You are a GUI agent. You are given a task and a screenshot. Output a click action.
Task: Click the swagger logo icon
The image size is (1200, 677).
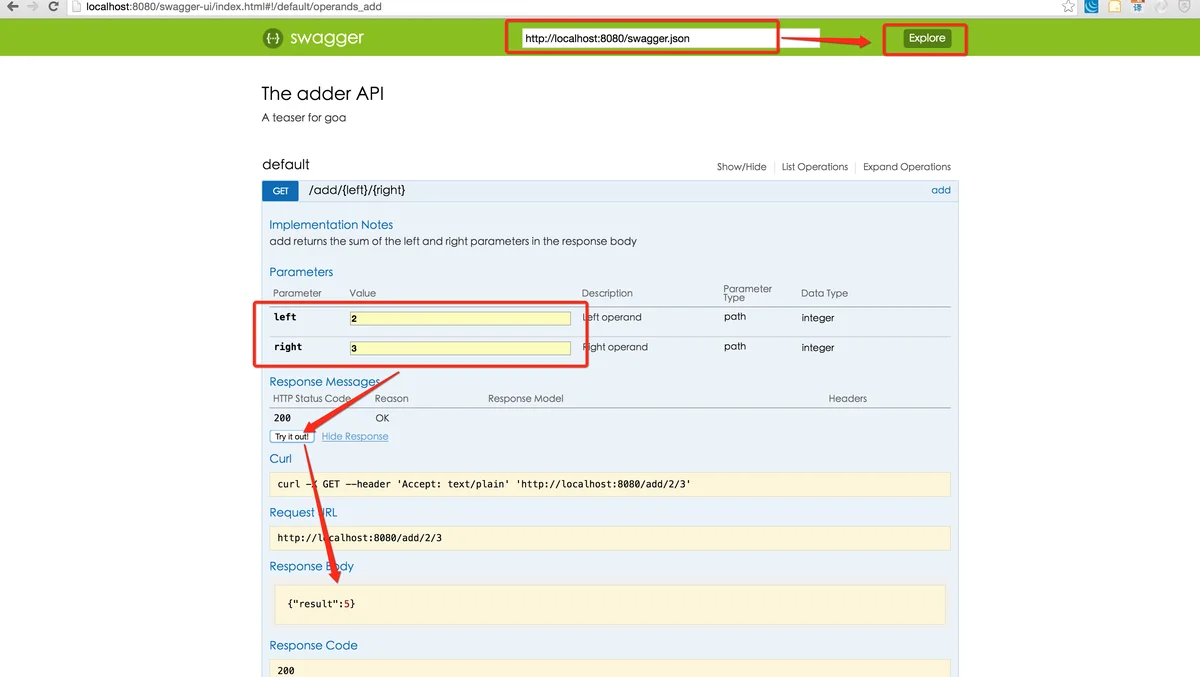273,38
